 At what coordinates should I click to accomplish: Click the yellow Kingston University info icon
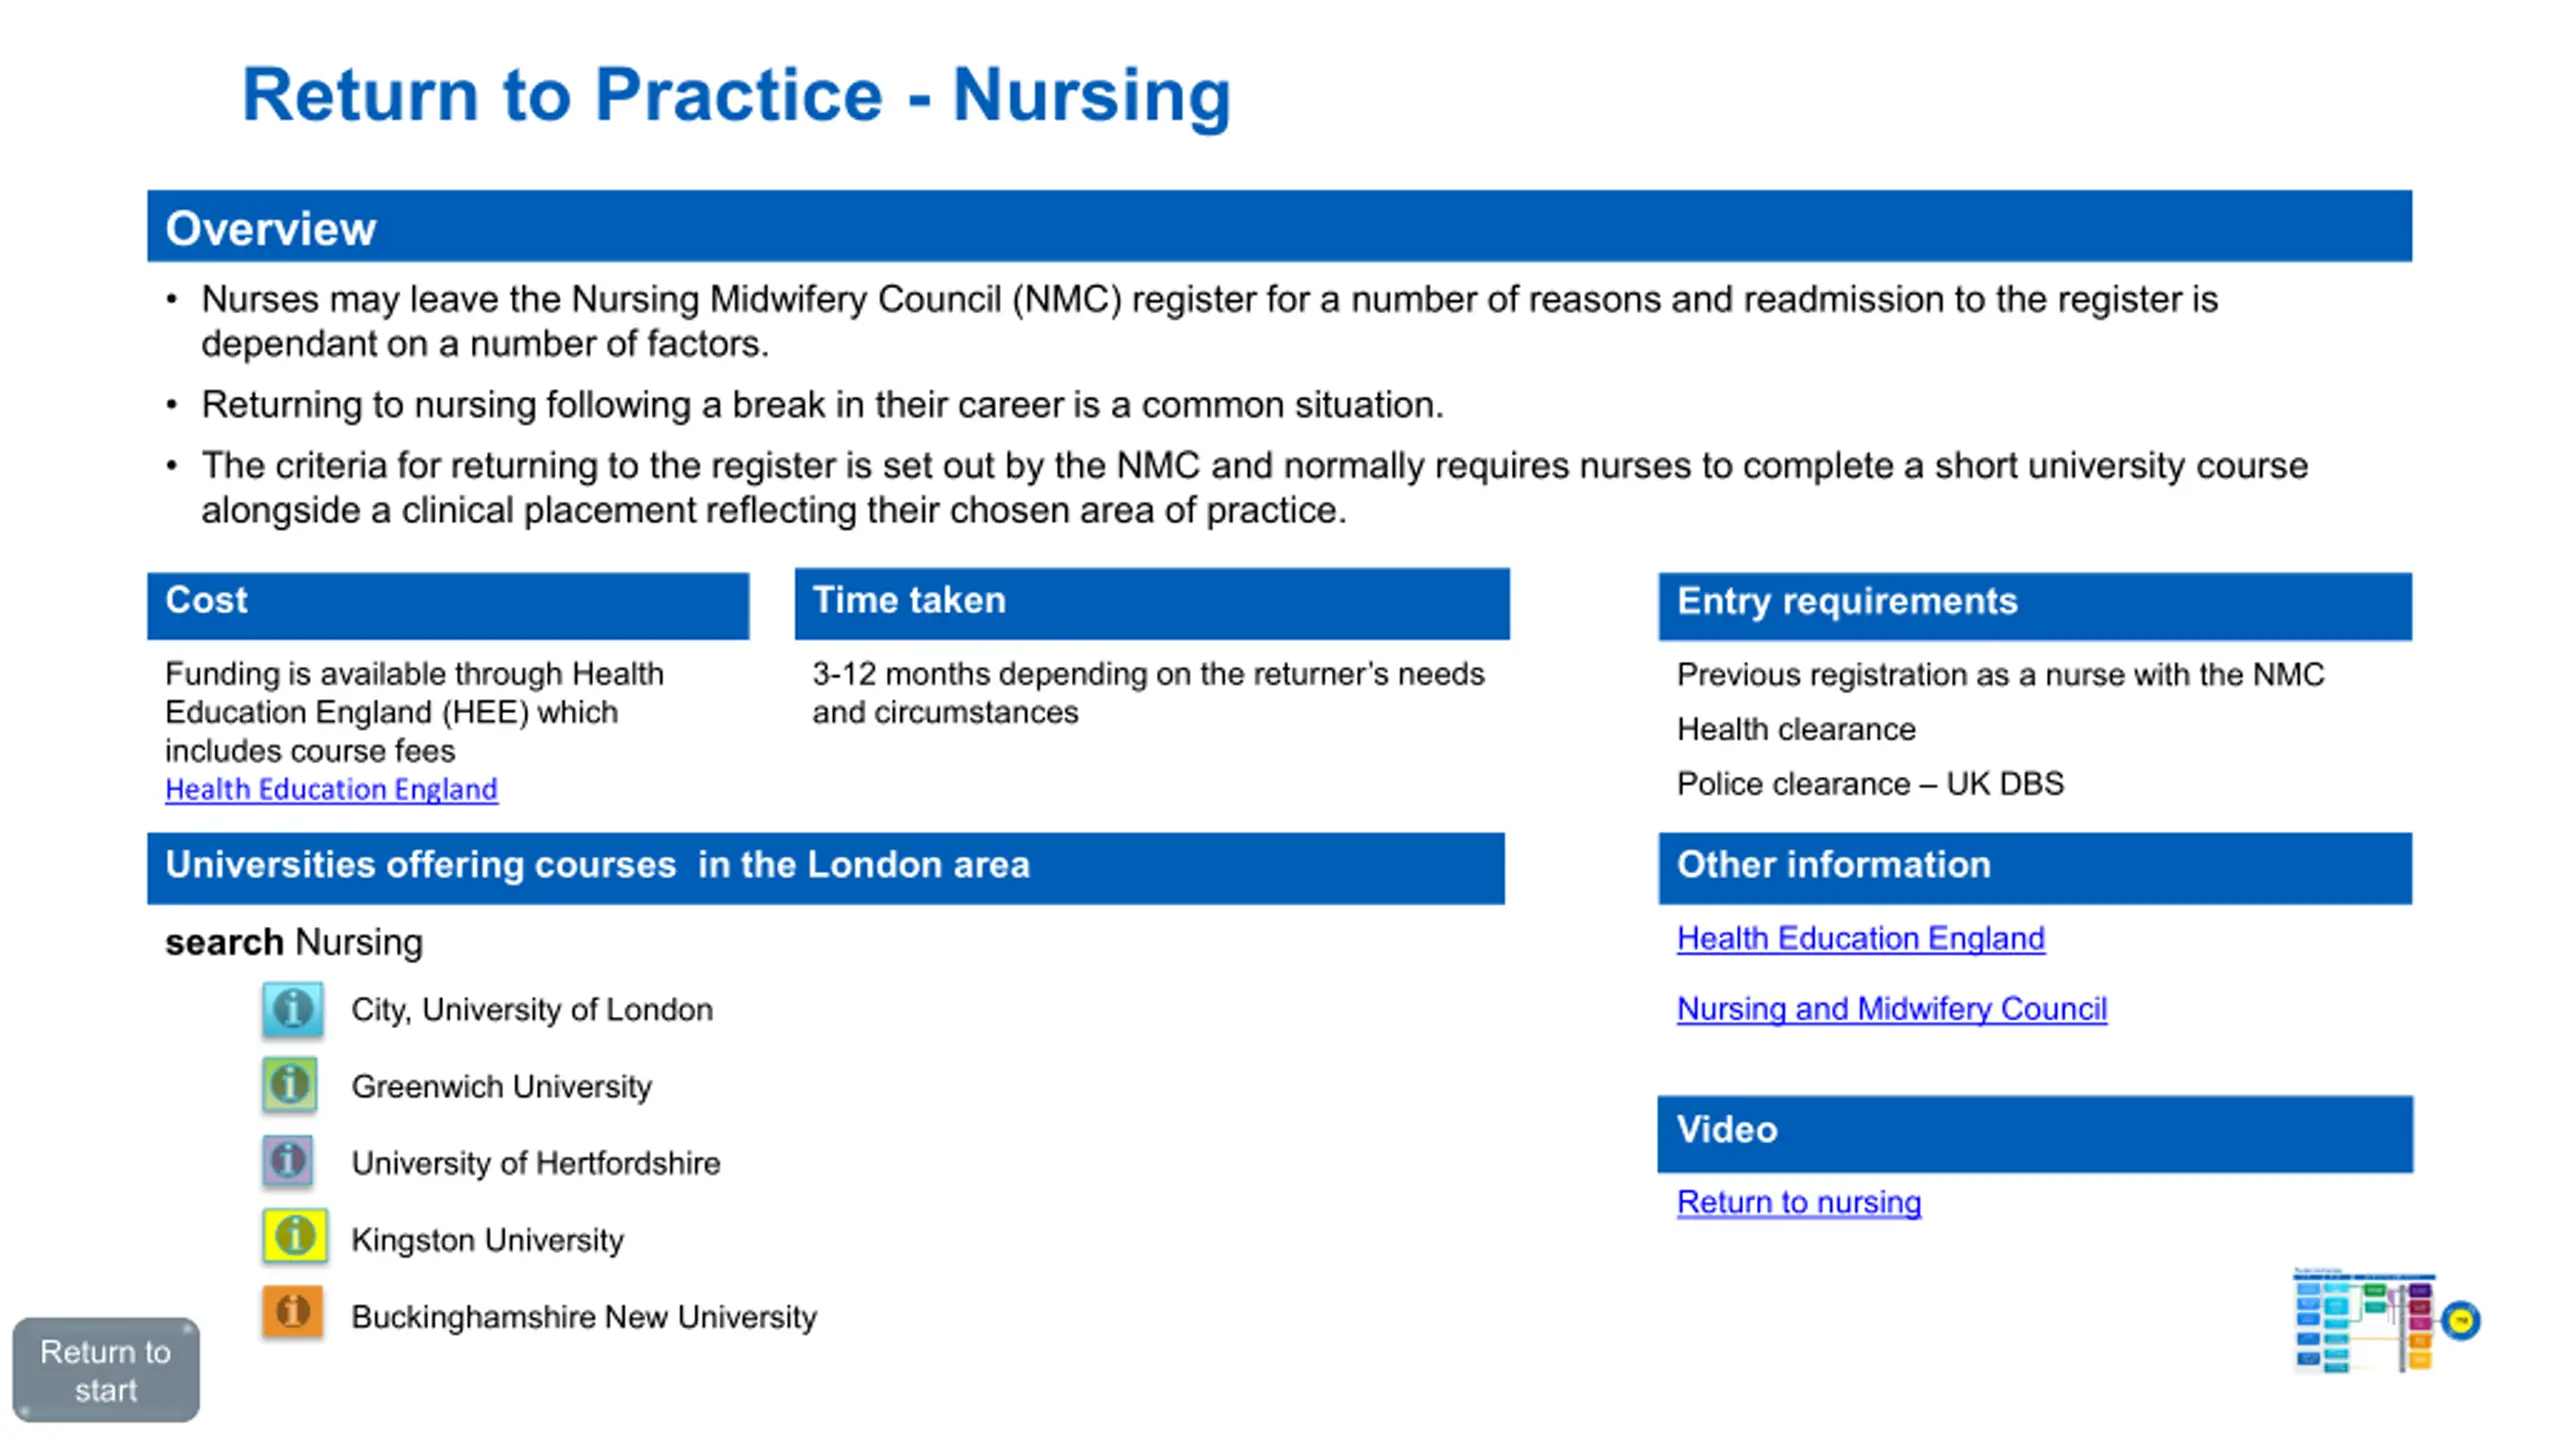click(x=295, y=1236)
